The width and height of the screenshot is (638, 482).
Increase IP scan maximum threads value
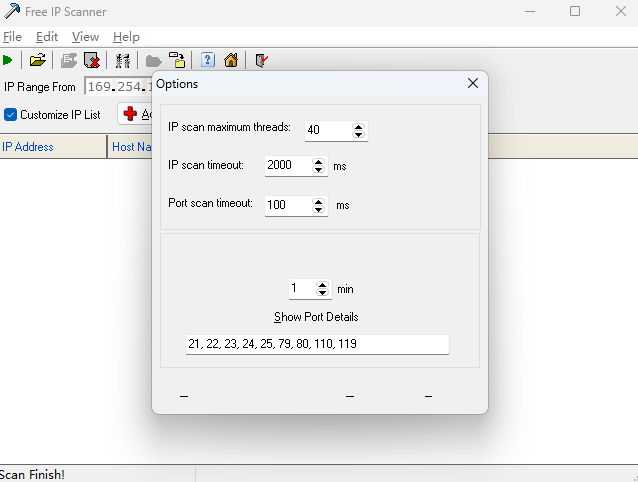pyautogui.click(x=359, y=126)
